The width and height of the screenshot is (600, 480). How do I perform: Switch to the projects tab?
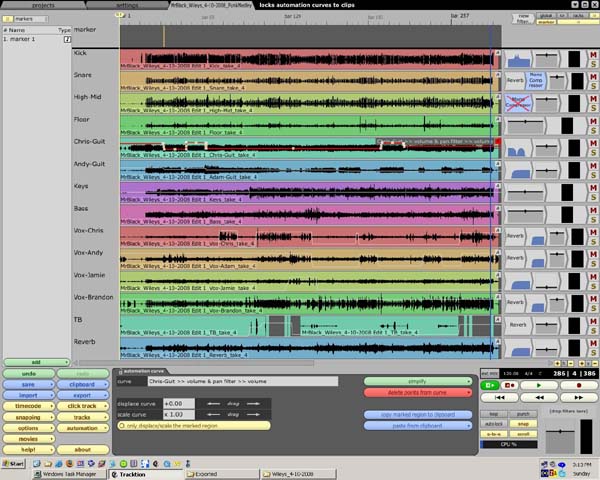[43, 5]
